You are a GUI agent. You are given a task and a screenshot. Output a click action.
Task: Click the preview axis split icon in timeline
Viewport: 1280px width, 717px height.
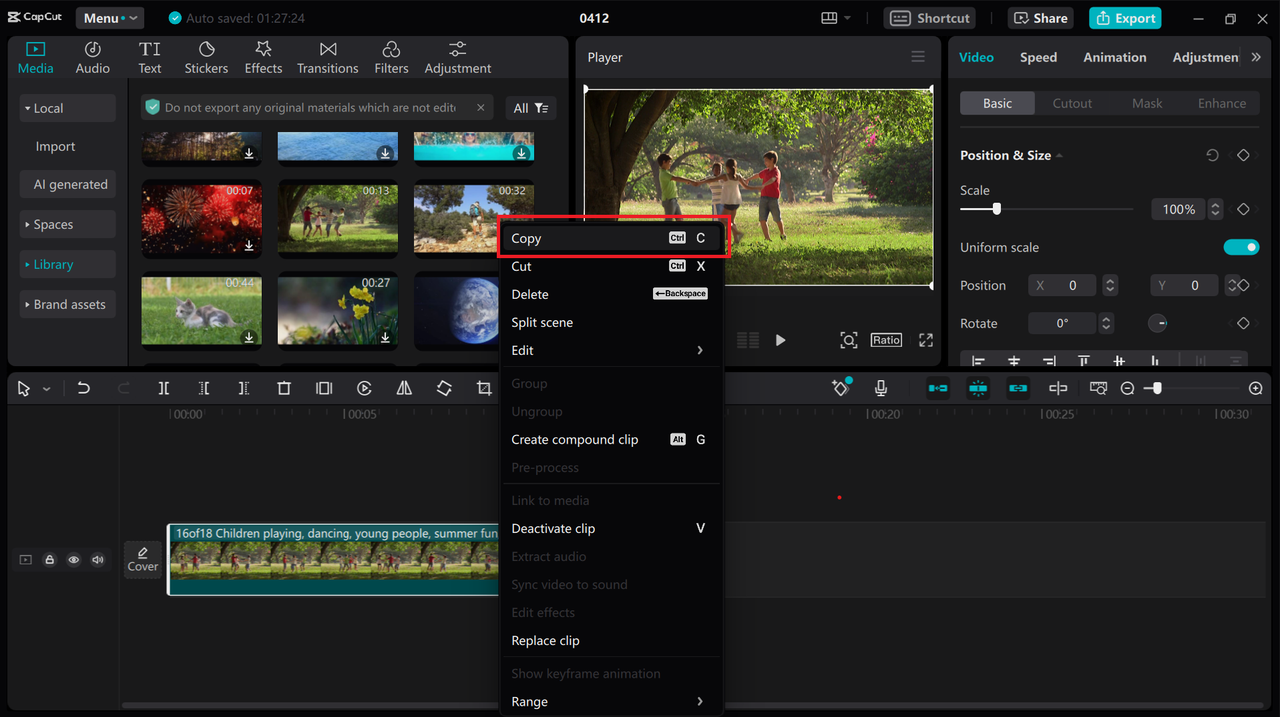point(1058,388)
